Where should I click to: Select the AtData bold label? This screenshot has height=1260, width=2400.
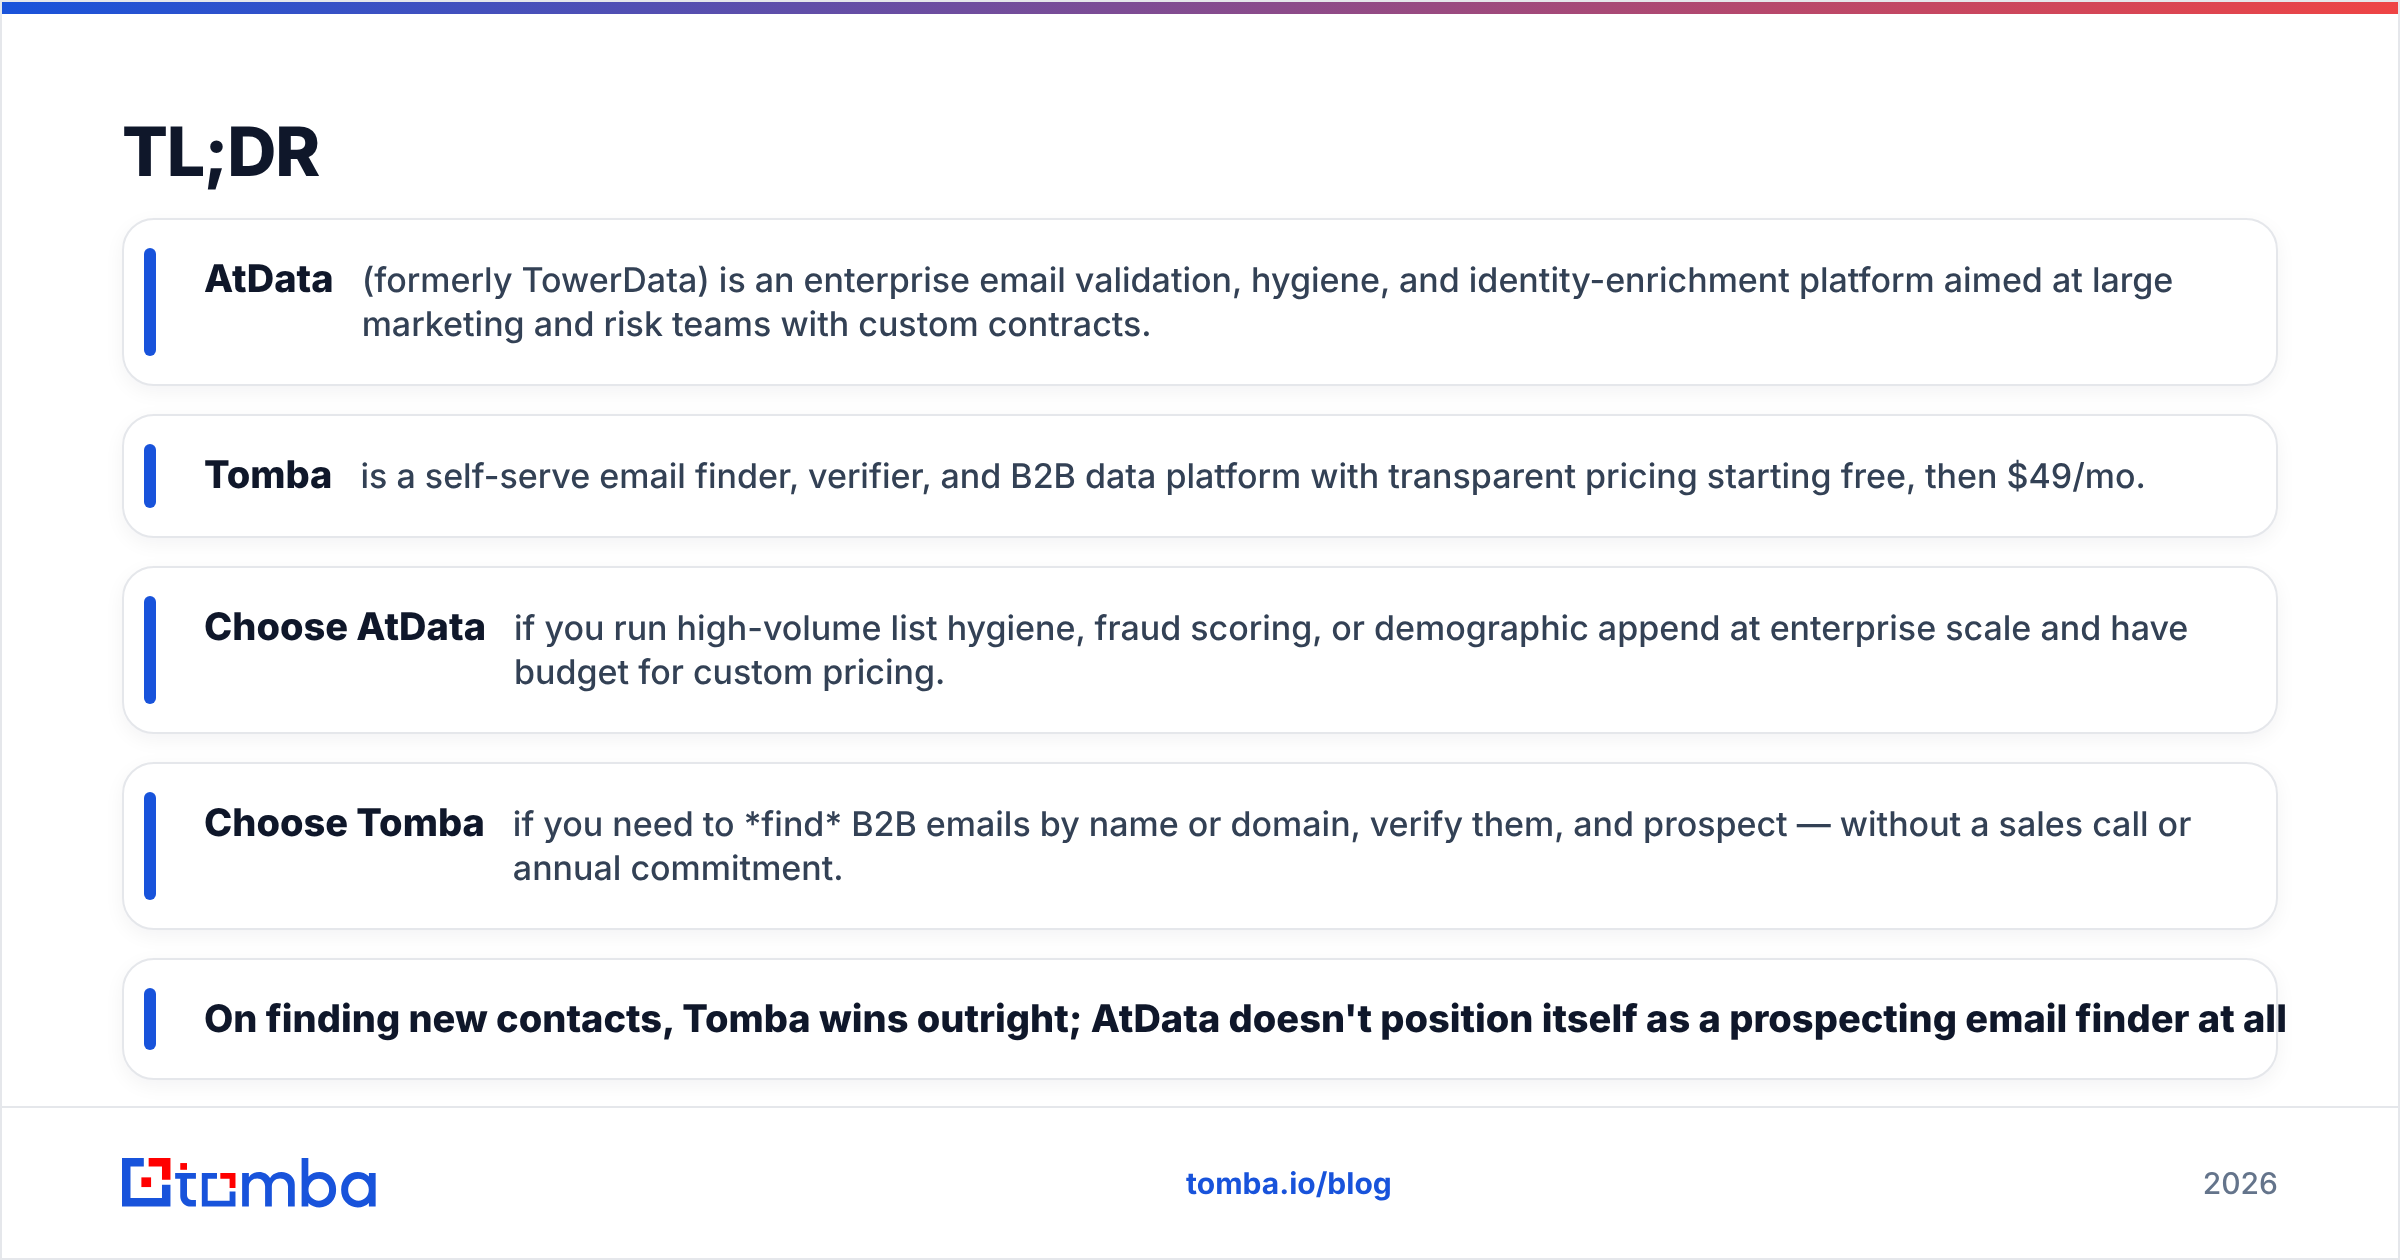click(268, 279)
